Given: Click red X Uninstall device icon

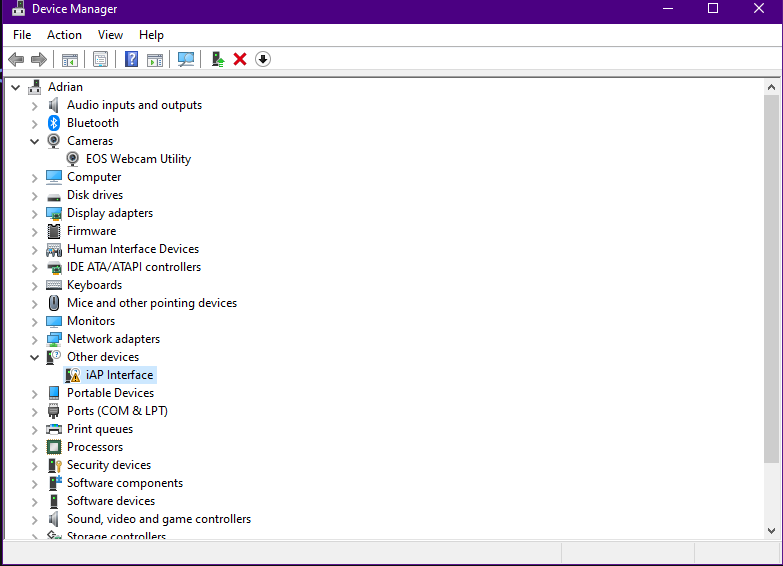Looking at the screenshot, I should pos(240,59).
